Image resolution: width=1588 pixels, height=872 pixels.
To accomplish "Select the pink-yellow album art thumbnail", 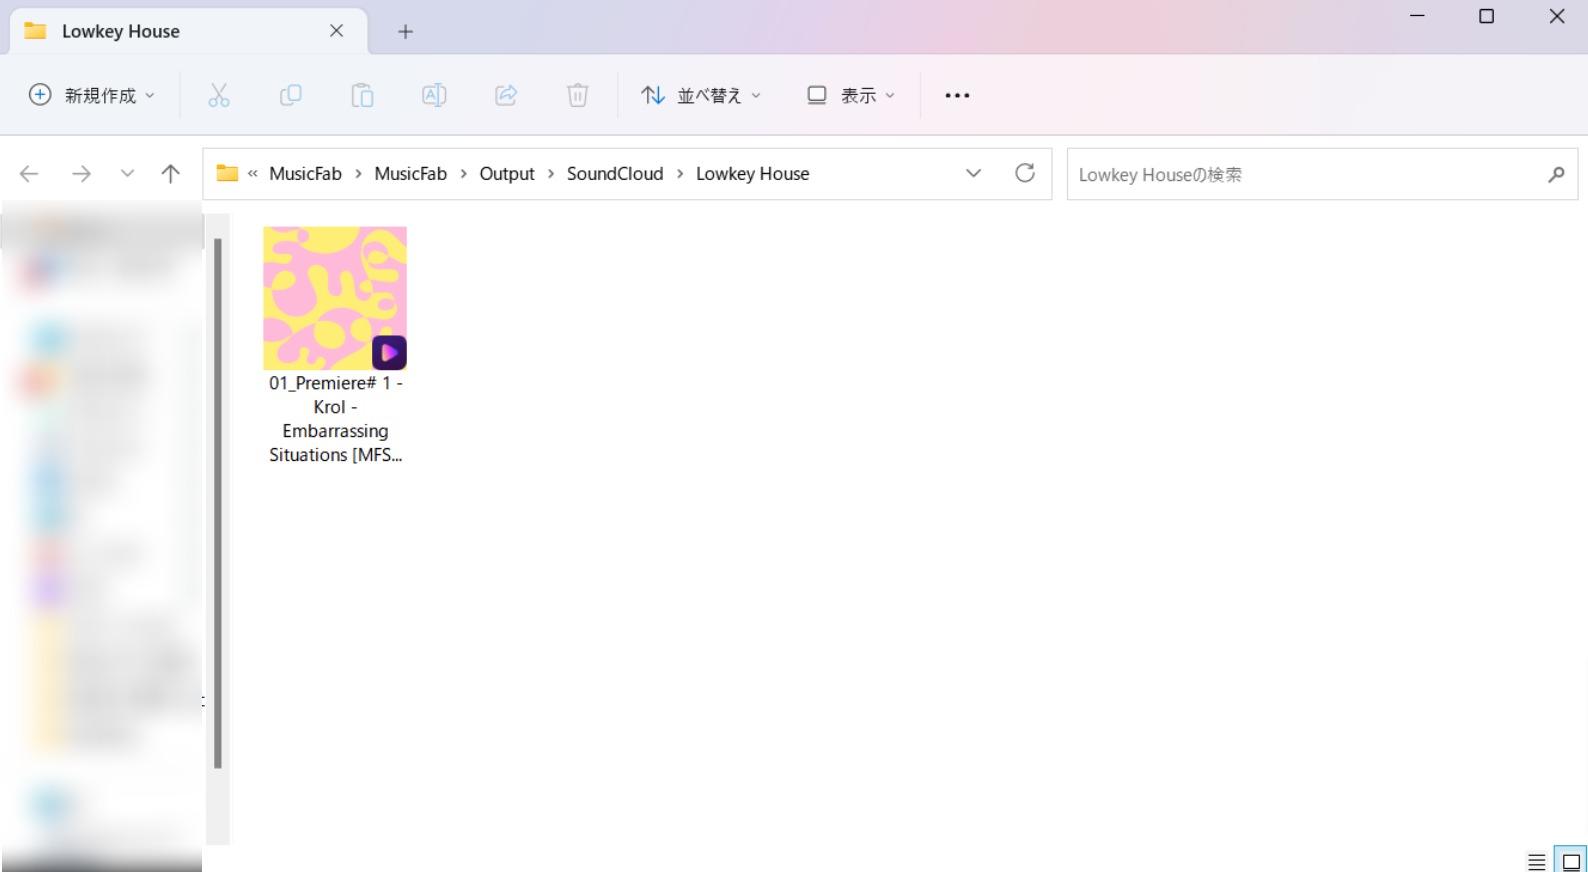I will pyautogui.click(x=335, y=298).
